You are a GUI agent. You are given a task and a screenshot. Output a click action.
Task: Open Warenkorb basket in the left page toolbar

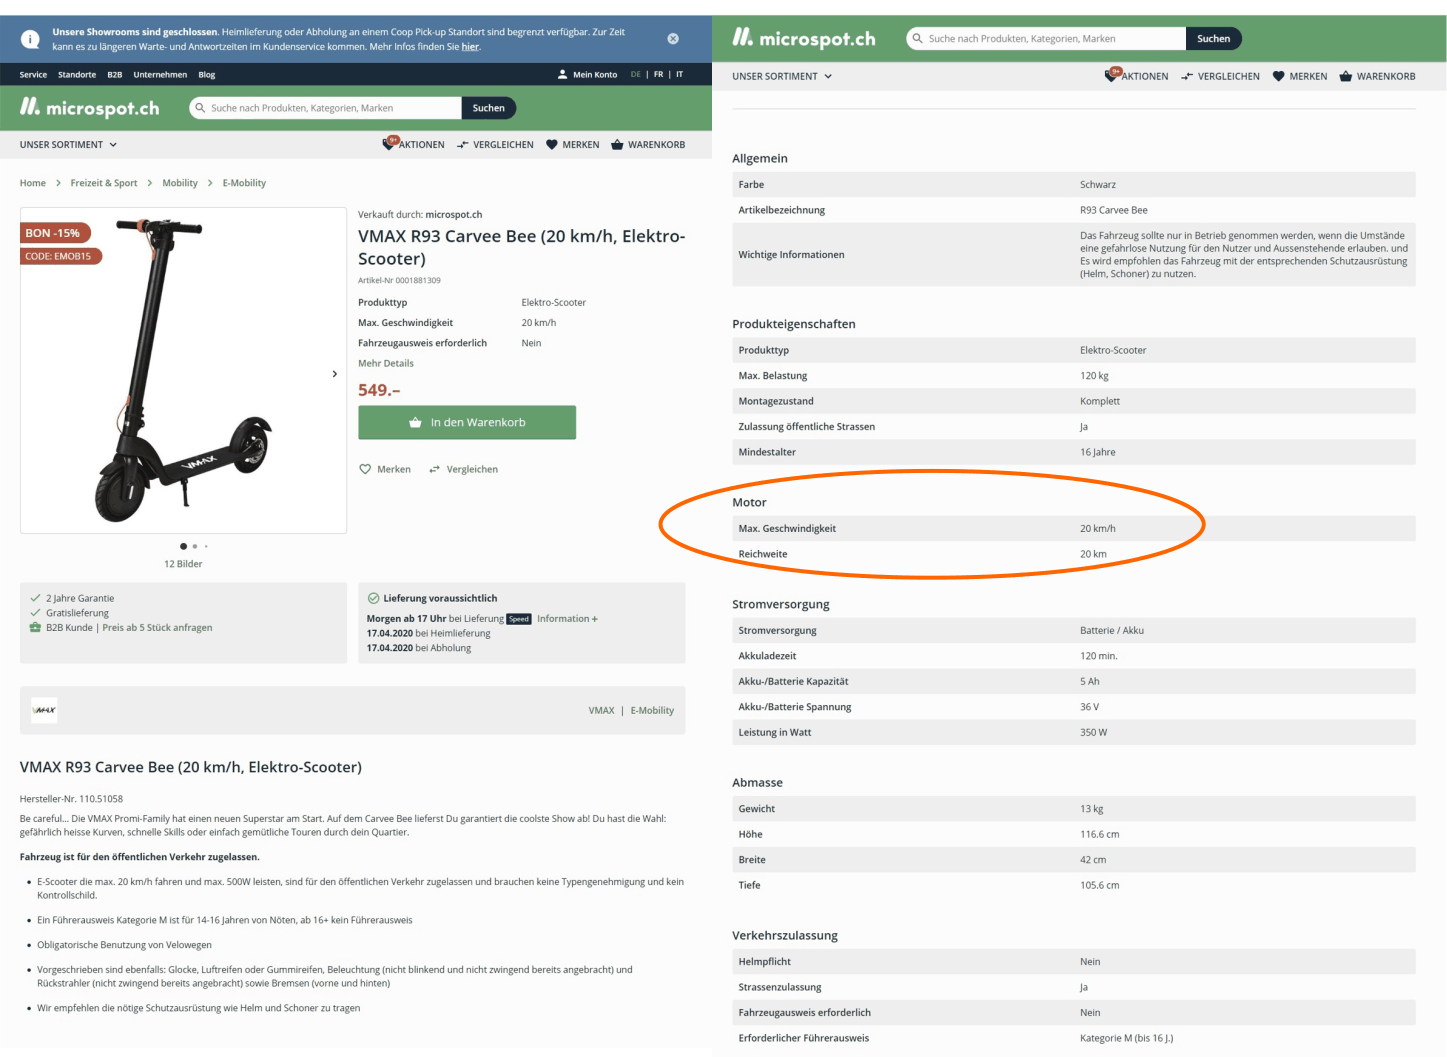tap(648, 145)
